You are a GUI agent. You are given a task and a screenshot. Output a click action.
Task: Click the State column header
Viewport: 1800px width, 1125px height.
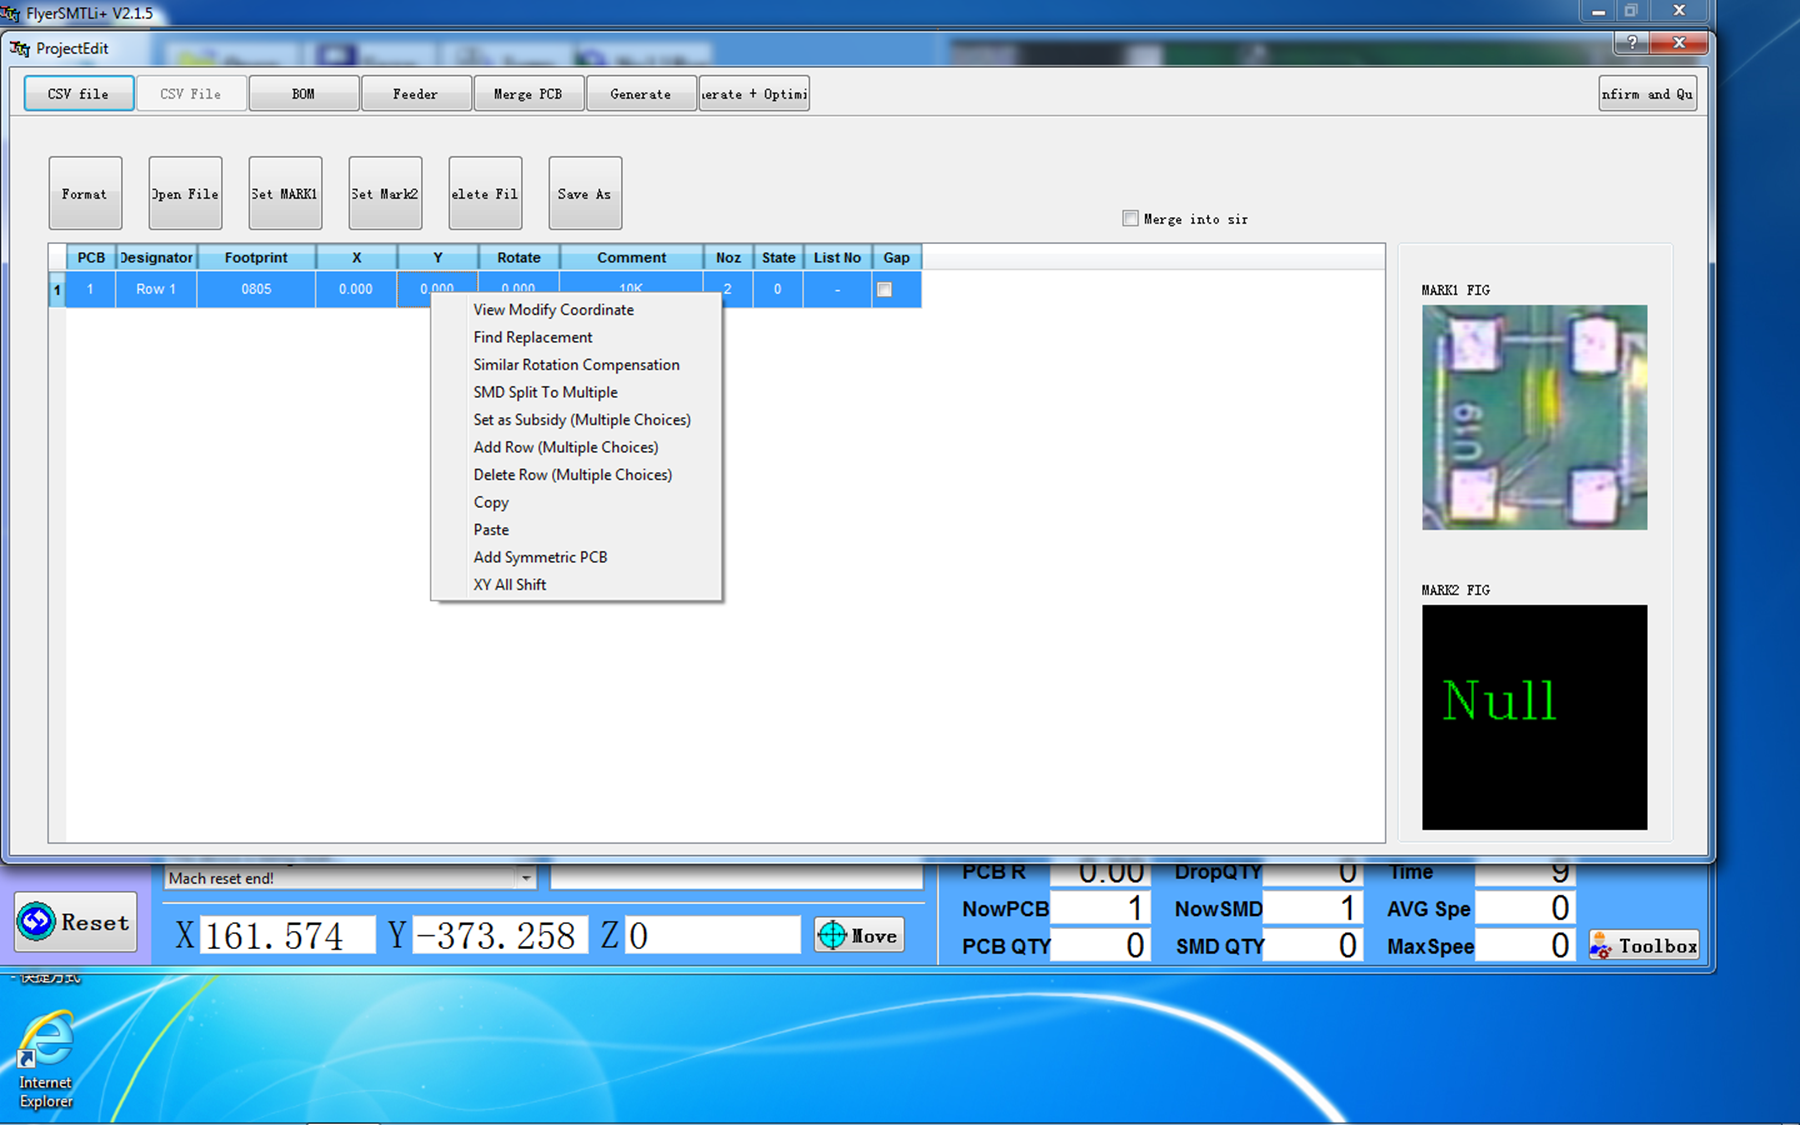pyautogui.click(x=778, y=257)
